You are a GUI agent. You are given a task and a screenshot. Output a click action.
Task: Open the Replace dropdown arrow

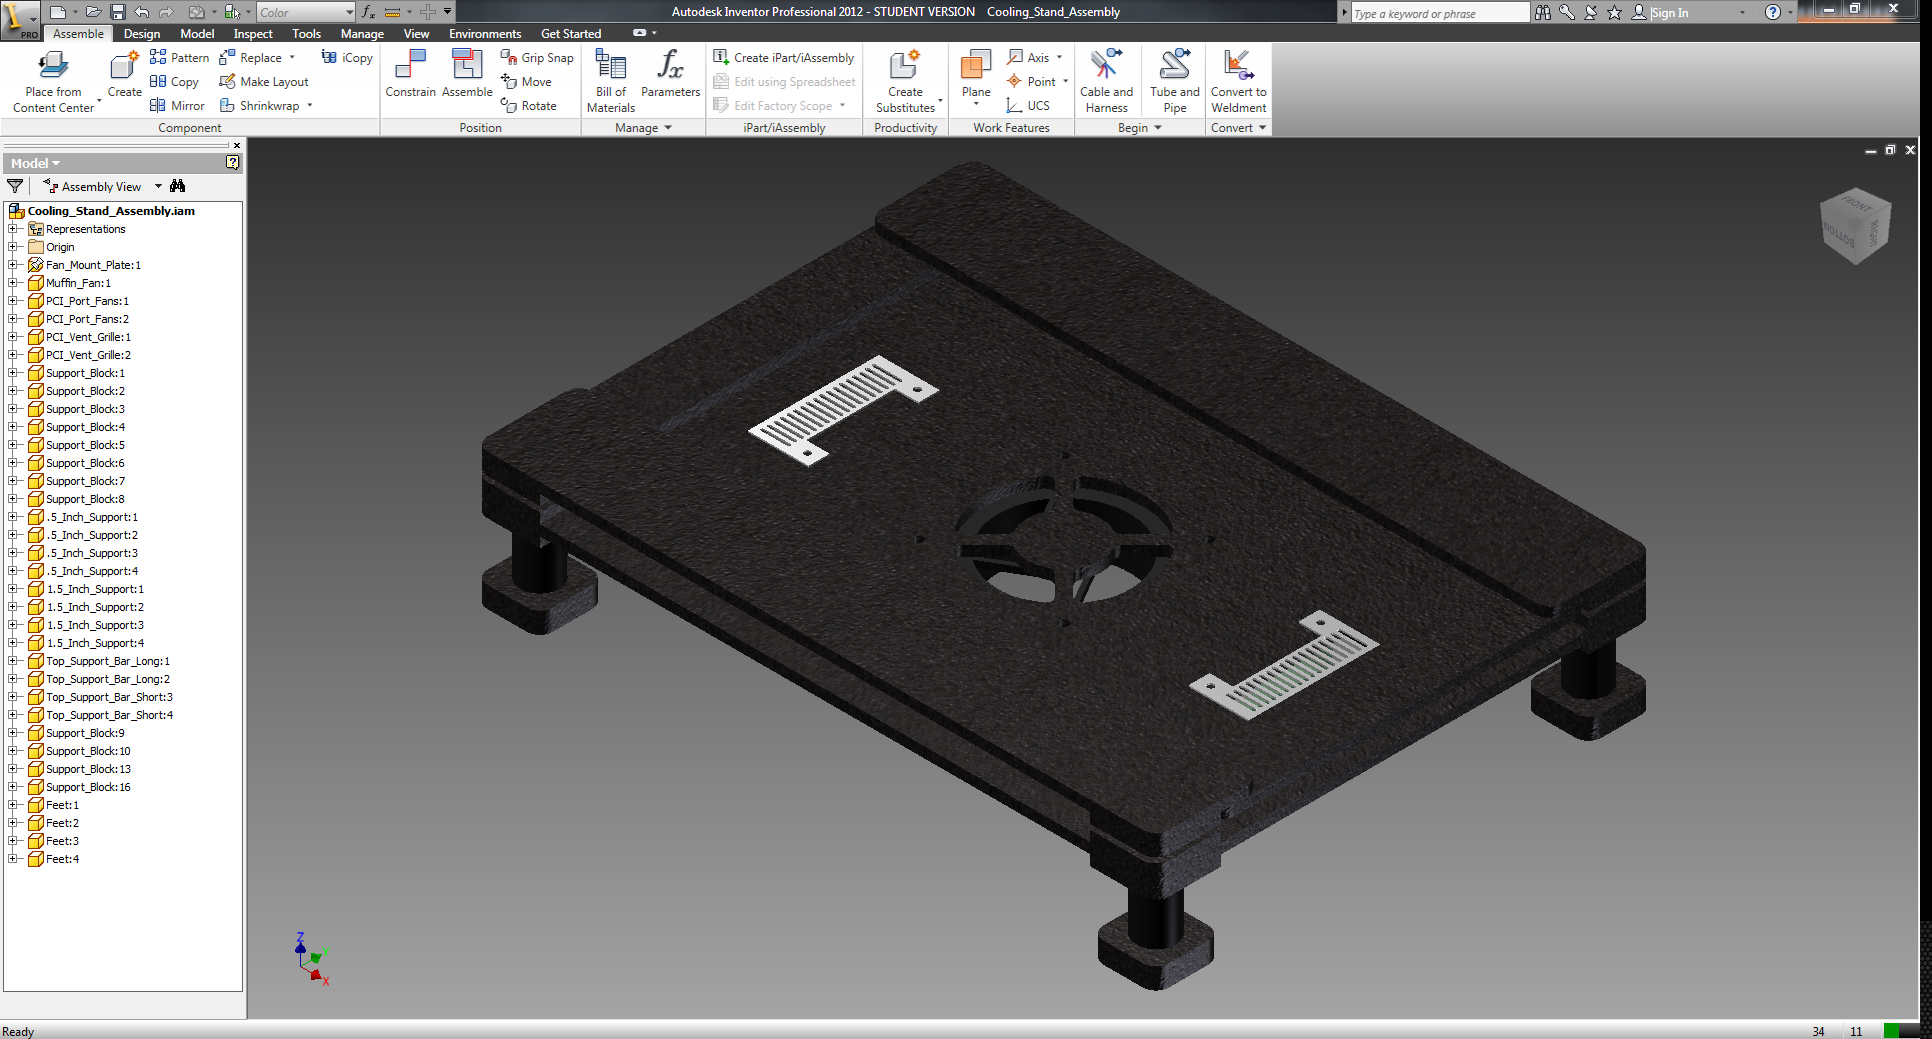[x=292, y=58]
